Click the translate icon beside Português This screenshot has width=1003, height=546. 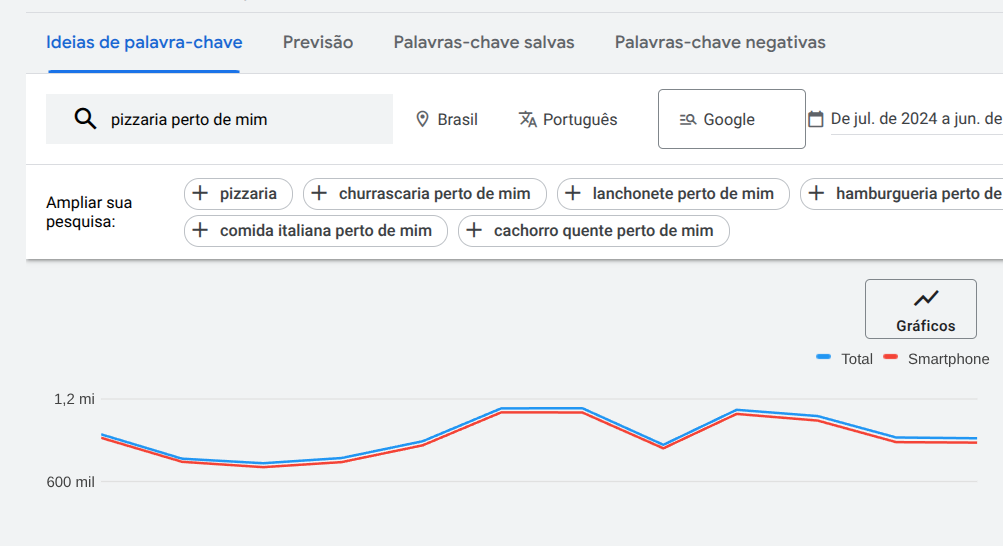(528, 120)
